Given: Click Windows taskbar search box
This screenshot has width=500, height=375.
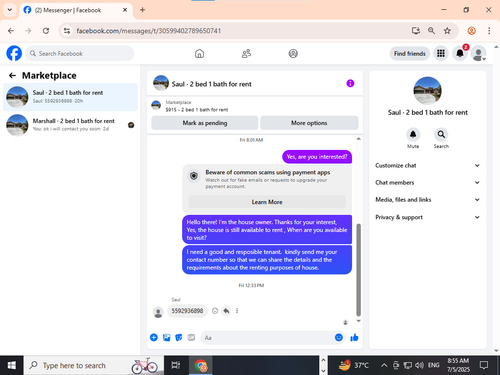Looking at the screenshot, I should tap(94, 365).
